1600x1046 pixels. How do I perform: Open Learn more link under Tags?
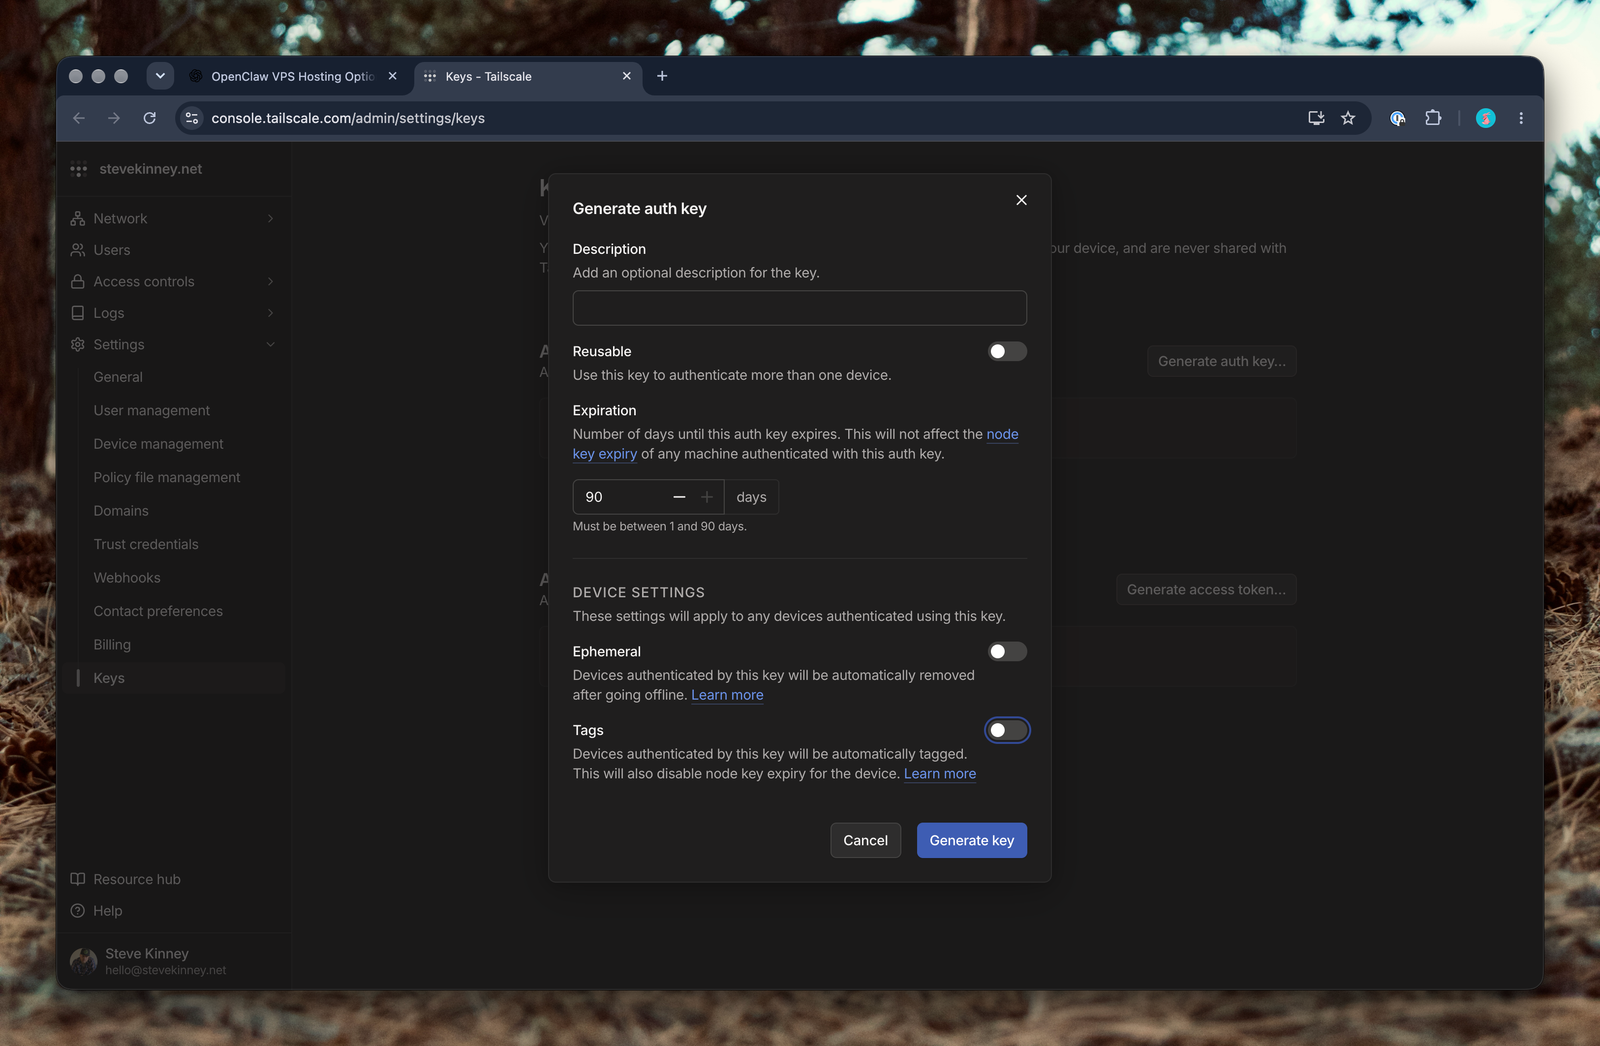pyautogui.click(x=940, y=774)
